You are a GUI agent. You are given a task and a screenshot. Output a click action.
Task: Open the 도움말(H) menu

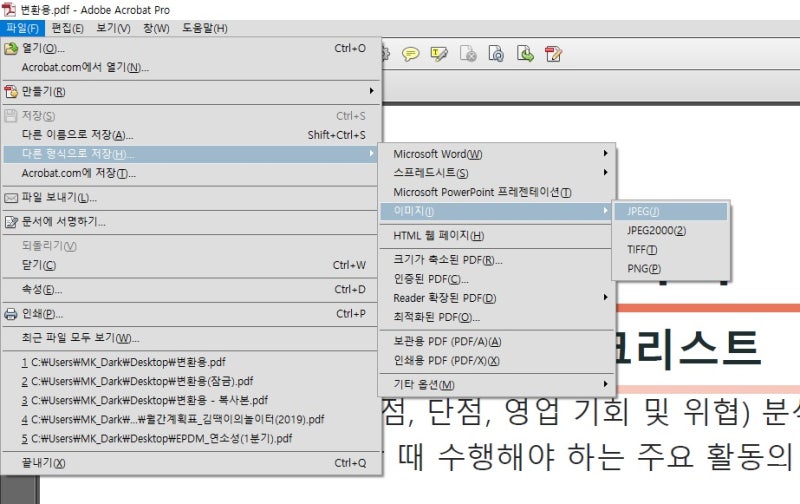205,28
